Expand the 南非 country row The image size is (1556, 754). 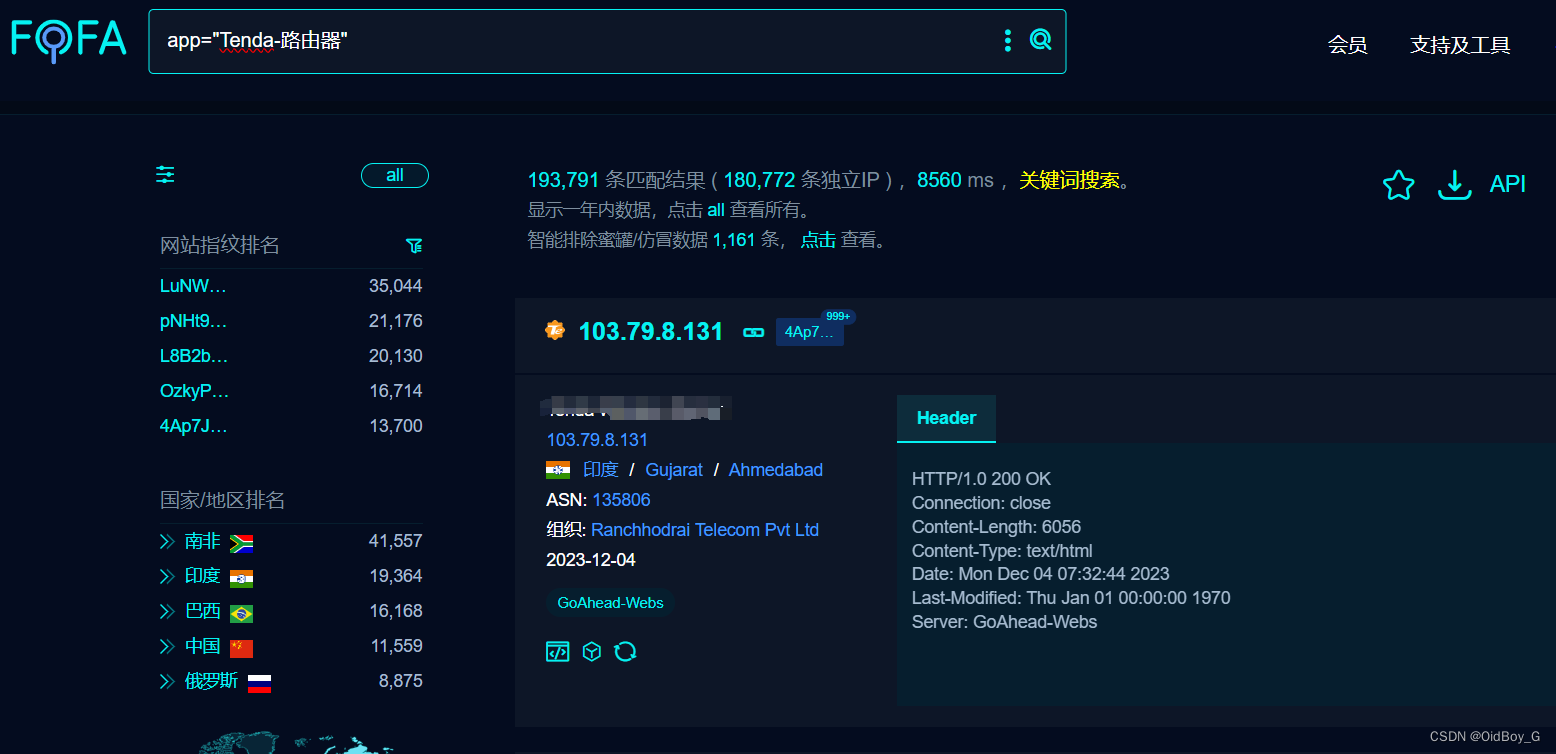click(167, 542)
